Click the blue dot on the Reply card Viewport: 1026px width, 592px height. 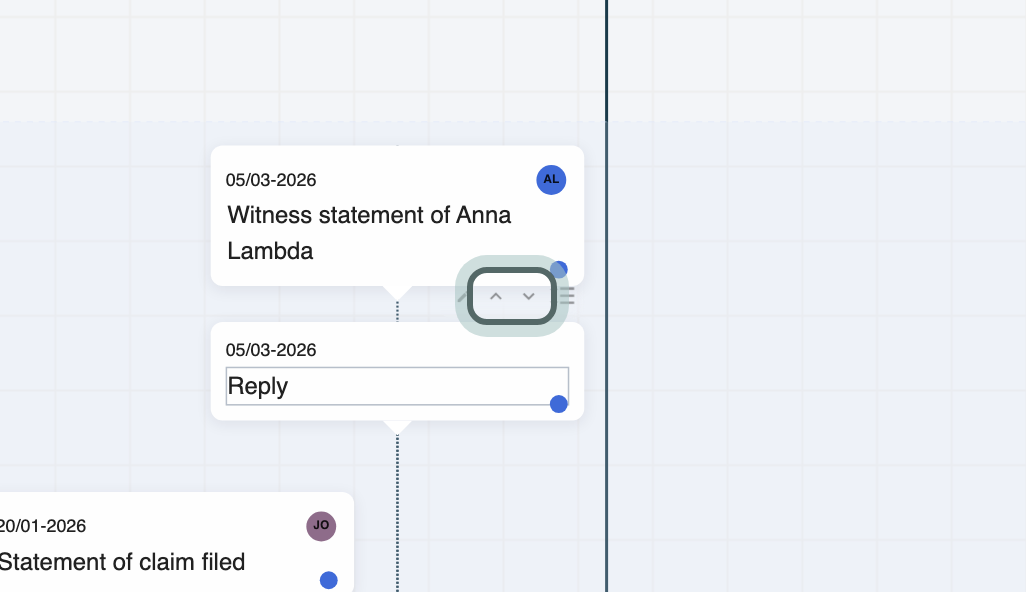558,404
